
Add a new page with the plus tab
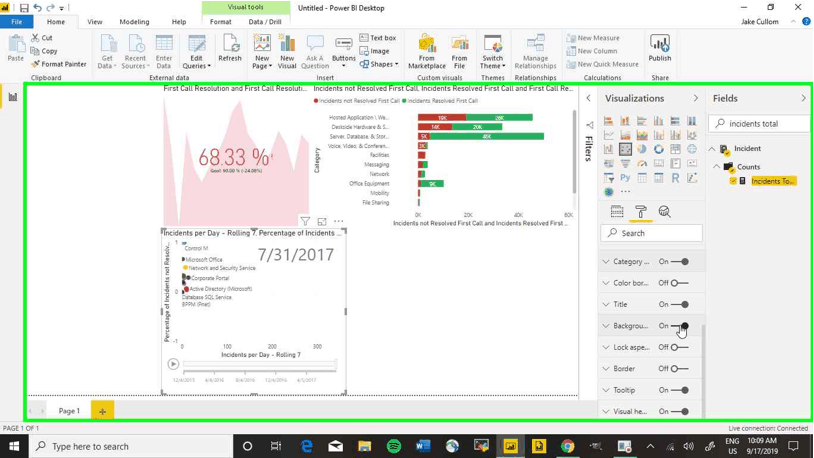[x=102, y=411]
